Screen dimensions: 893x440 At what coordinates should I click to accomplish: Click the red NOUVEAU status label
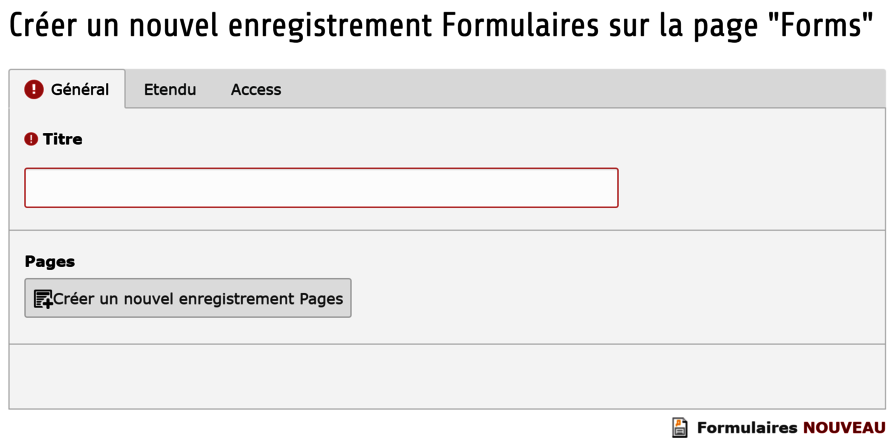pyautogui.click(x=844, y=427)
